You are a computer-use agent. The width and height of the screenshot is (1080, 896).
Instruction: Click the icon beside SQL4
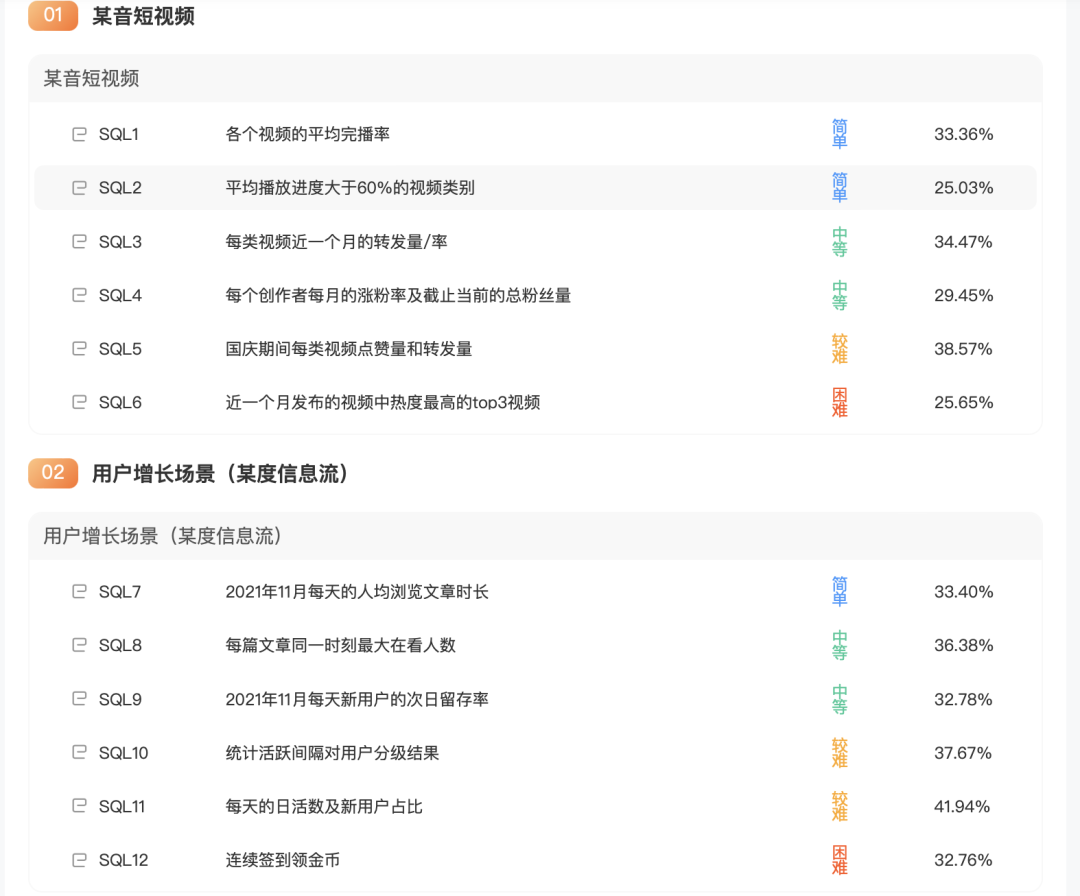79,295
